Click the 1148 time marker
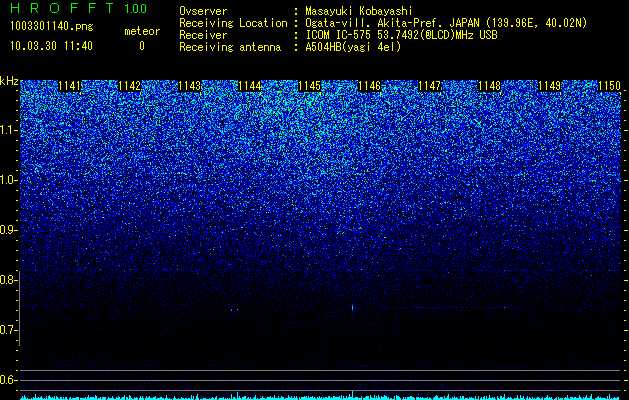This screenshot has width=629, height=400. pyautogui.click(x=489, y=86)
